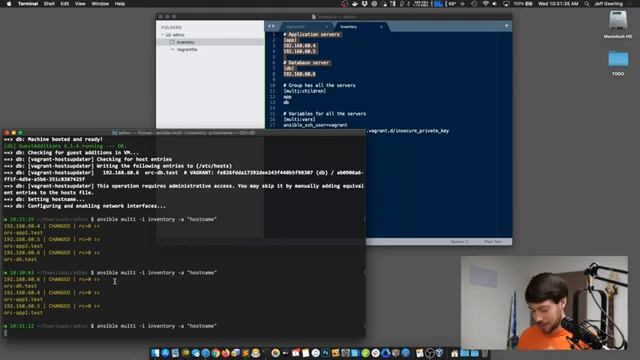
Task: Open Sublime Text from the Dock
Action: click(x=245, y=353)
